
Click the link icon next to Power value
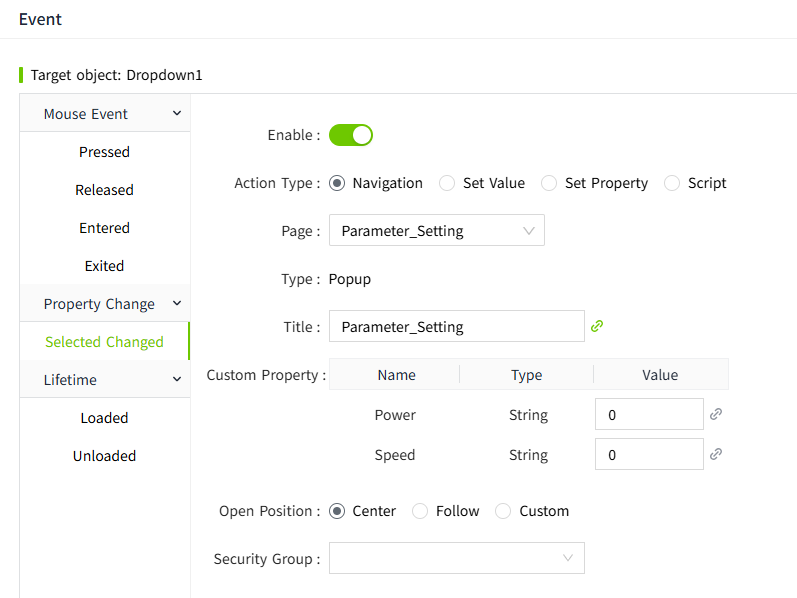(x=716, y=414)
